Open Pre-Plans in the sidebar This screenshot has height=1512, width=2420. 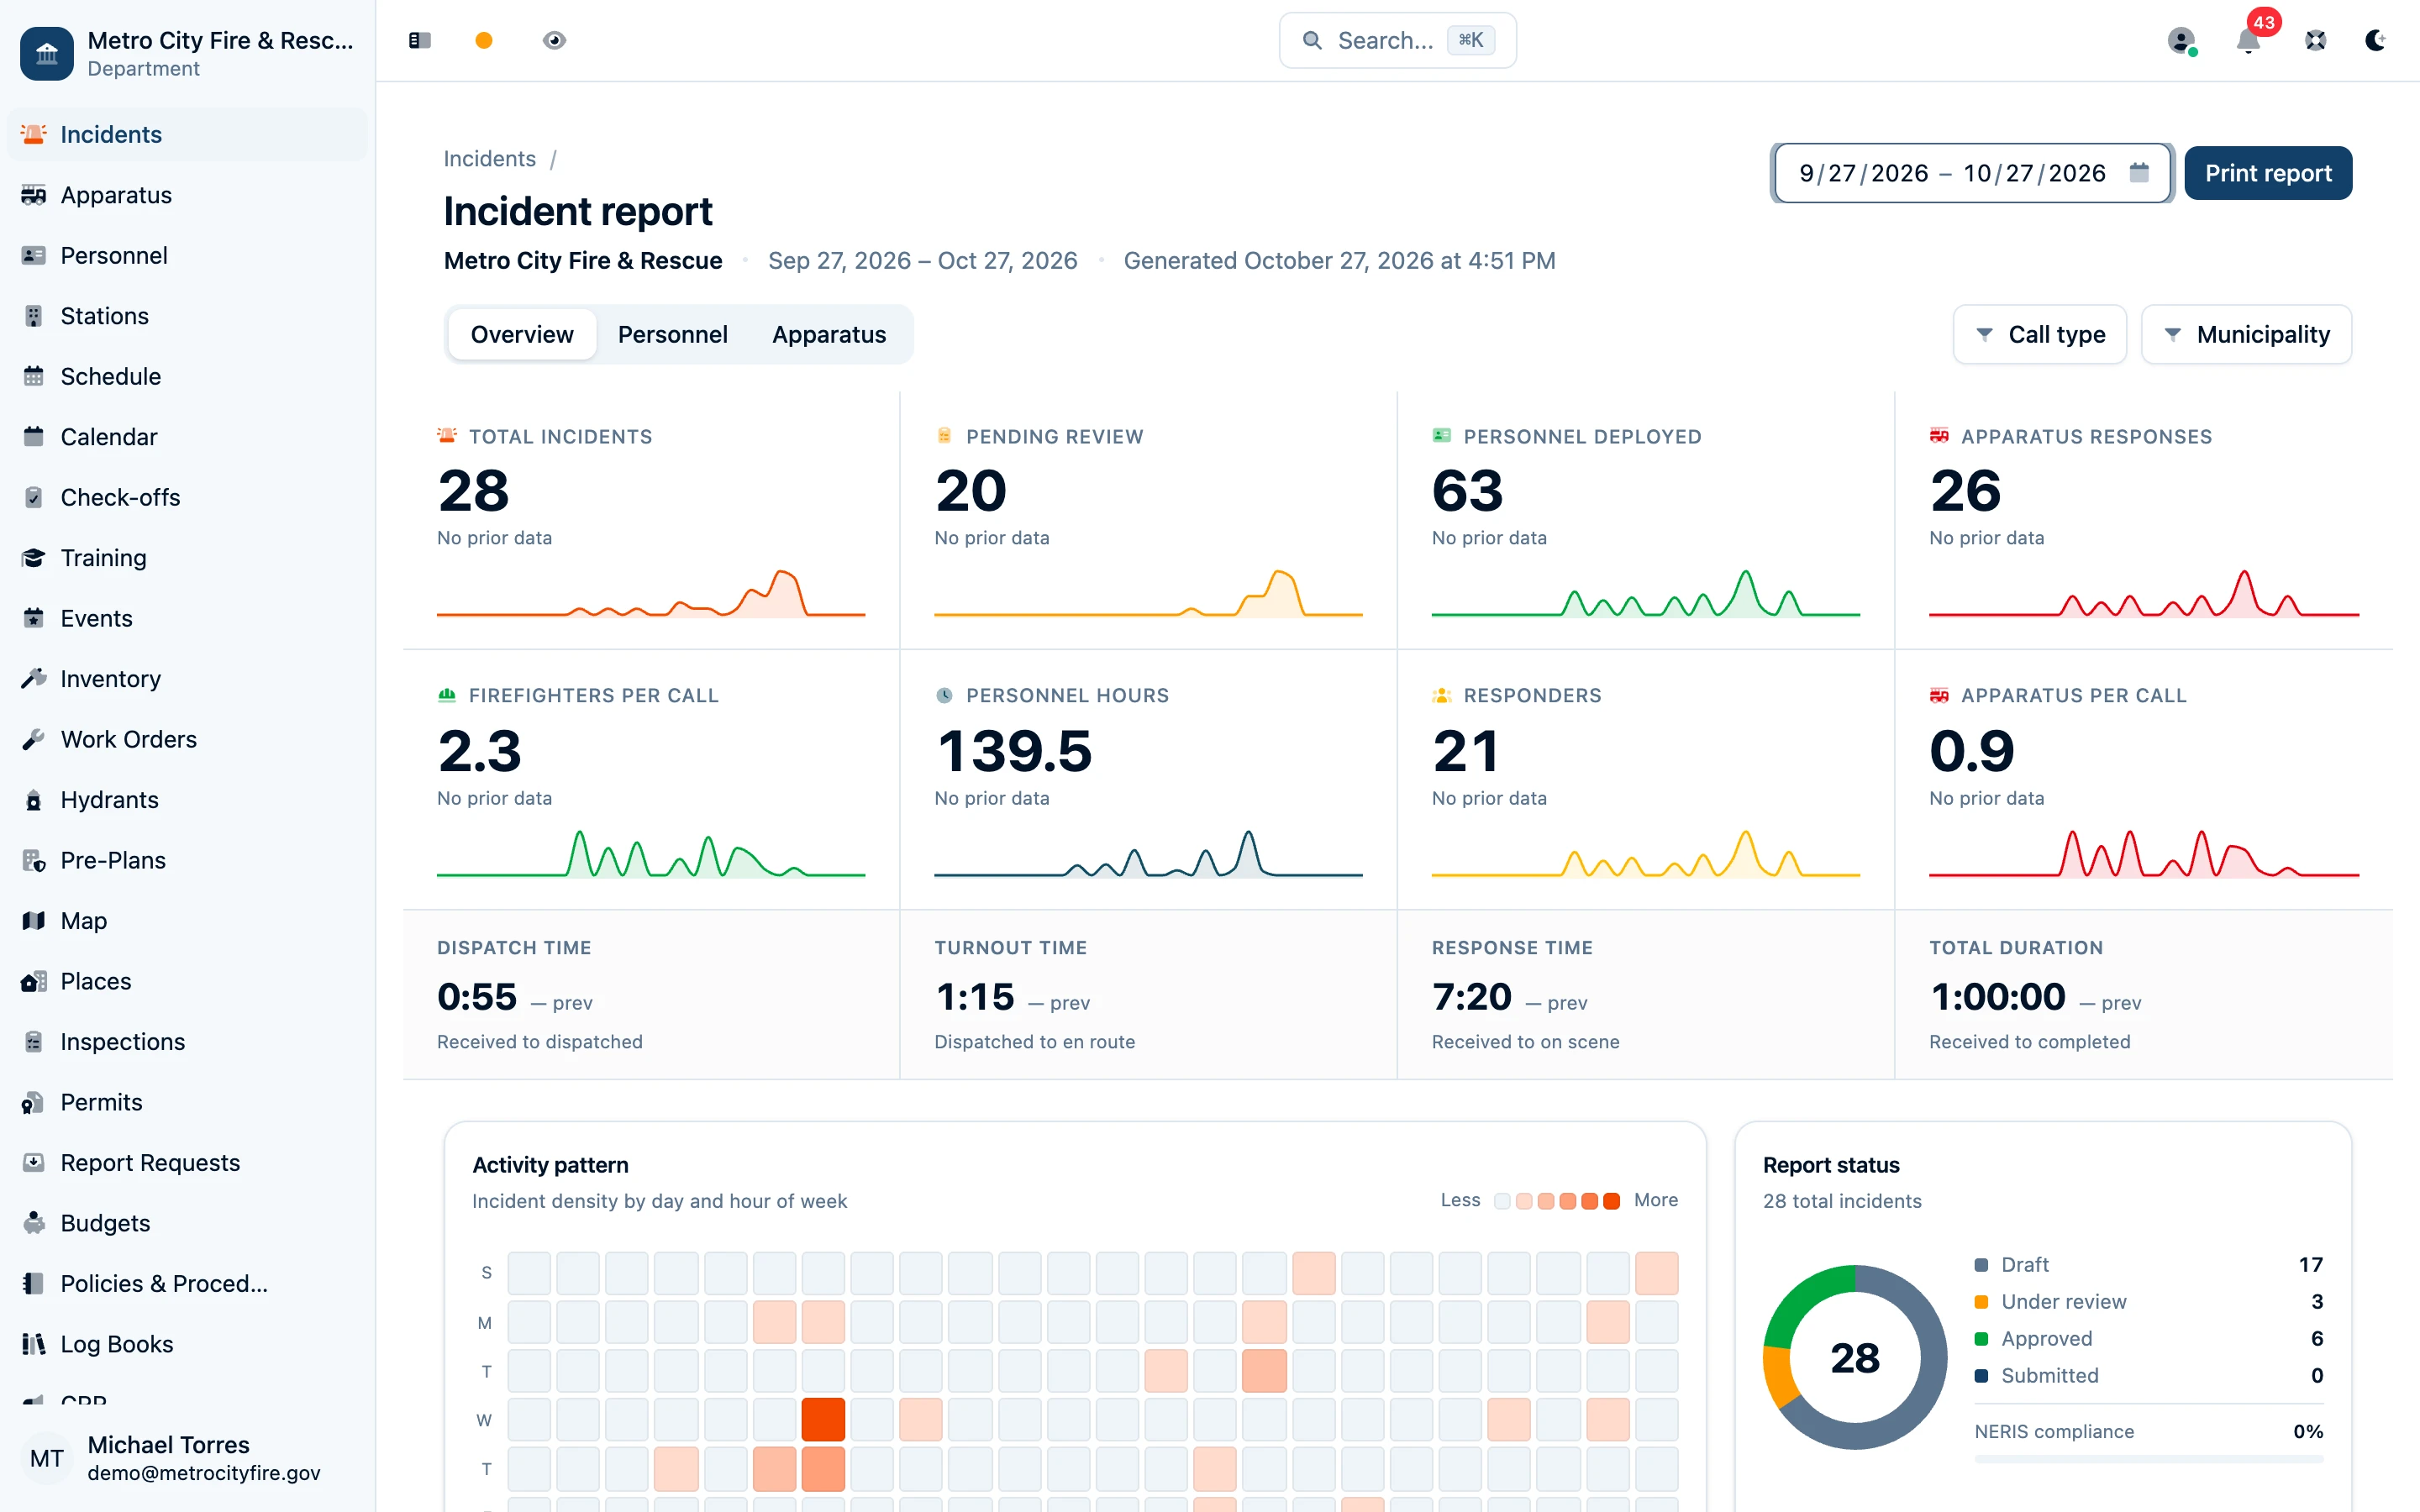187,860
